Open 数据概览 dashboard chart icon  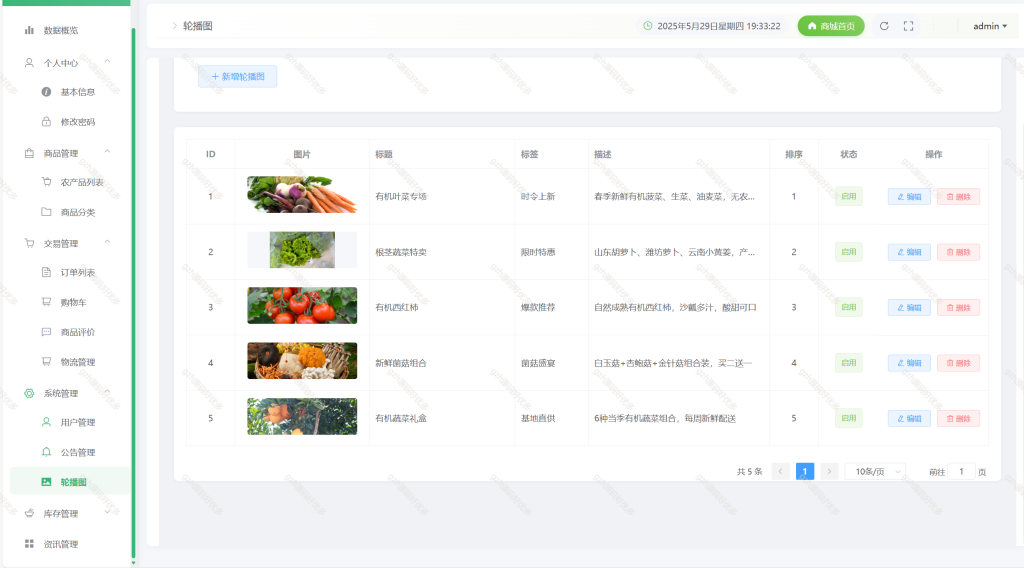pyautogui.click(x=29, y=30)
